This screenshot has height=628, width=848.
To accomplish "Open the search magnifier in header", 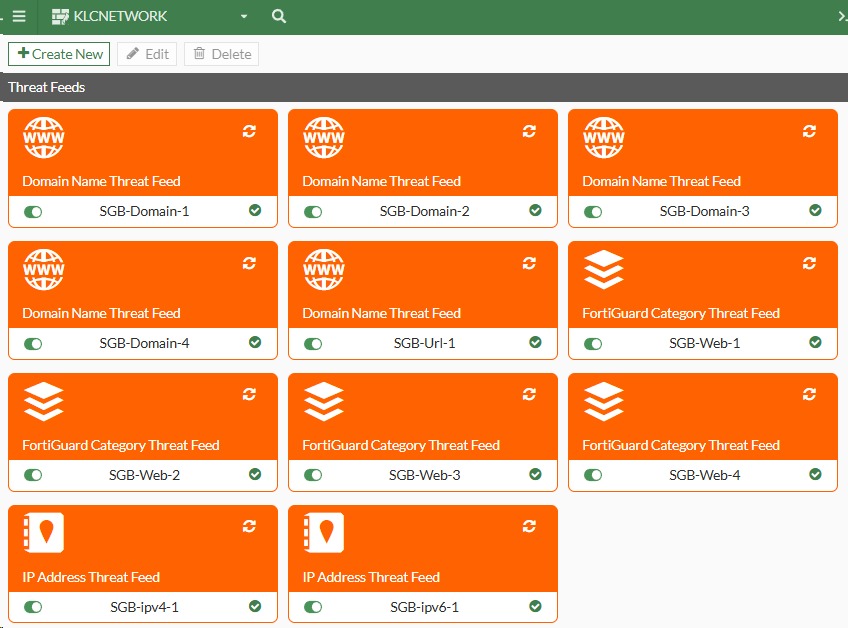I will point(279,16).
